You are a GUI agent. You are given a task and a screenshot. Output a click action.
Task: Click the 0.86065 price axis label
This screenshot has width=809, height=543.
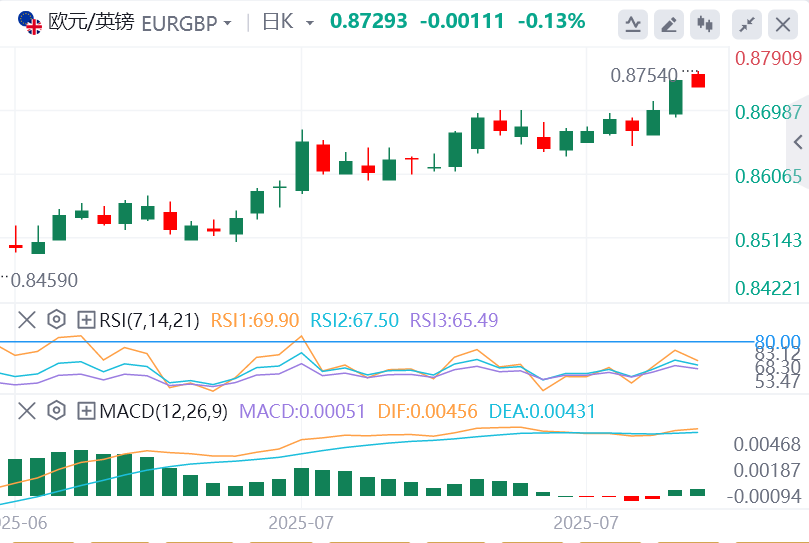tap(769, 176)
